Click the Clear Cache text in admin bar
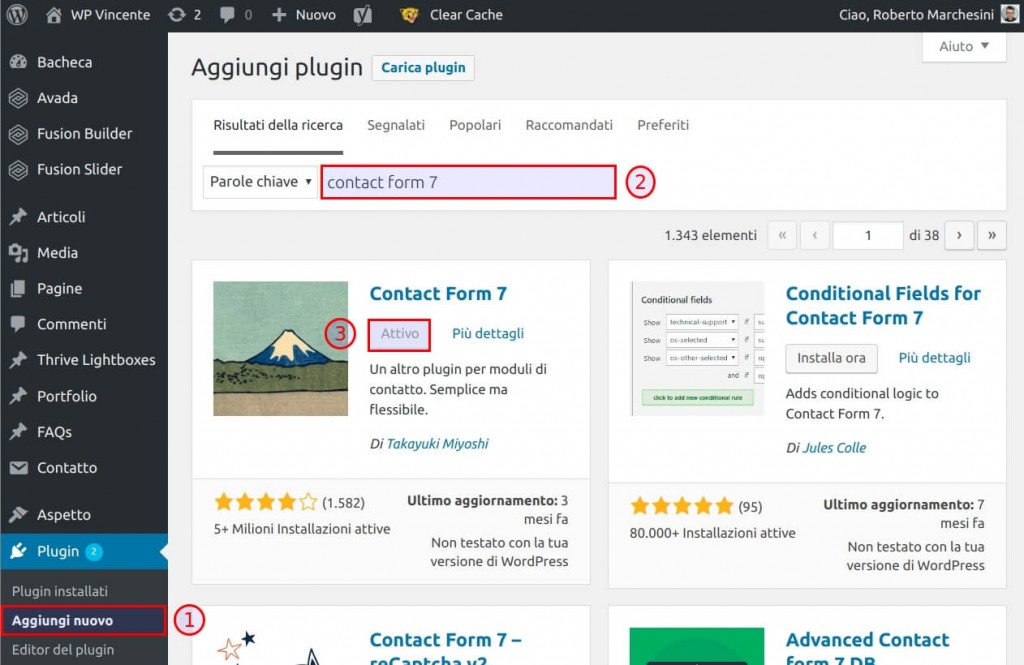Viewport: 1024px width, 665px height. tap(466, 14)
